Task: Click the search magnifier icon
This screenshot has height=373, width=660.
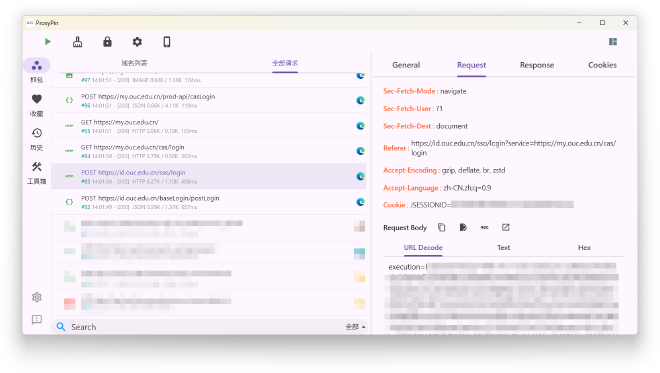Action: 61,327
